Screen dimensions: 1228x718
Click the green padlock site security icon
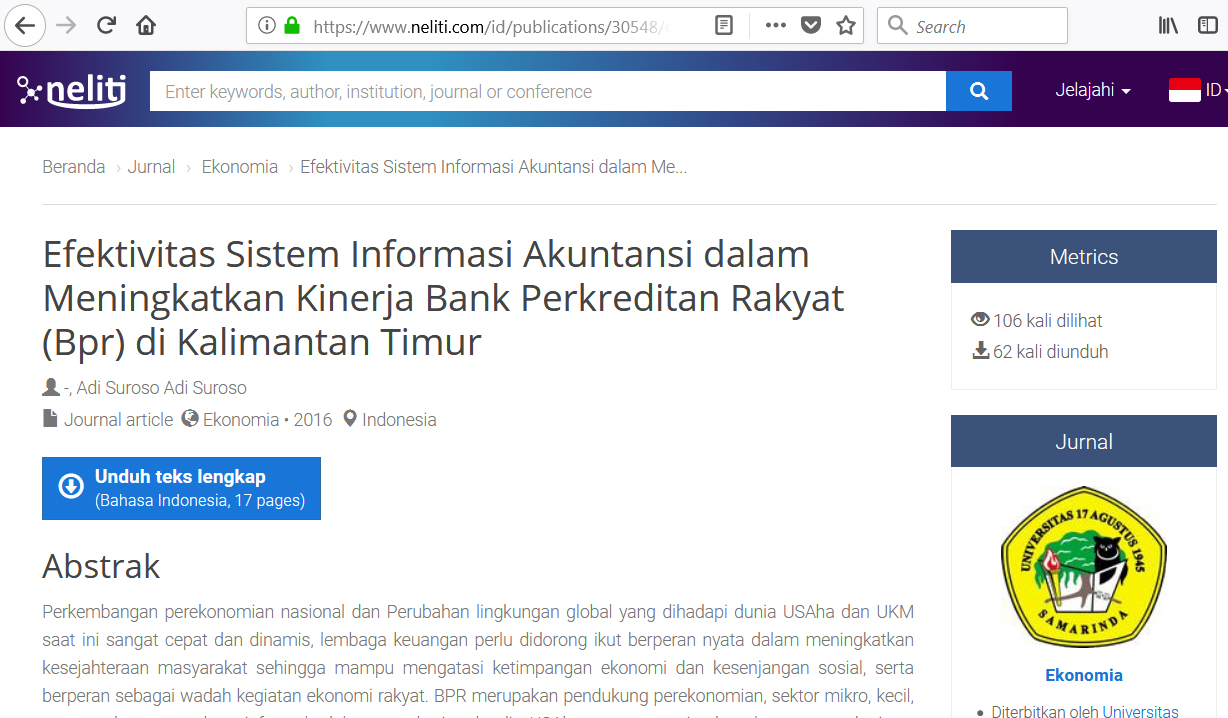292,26
